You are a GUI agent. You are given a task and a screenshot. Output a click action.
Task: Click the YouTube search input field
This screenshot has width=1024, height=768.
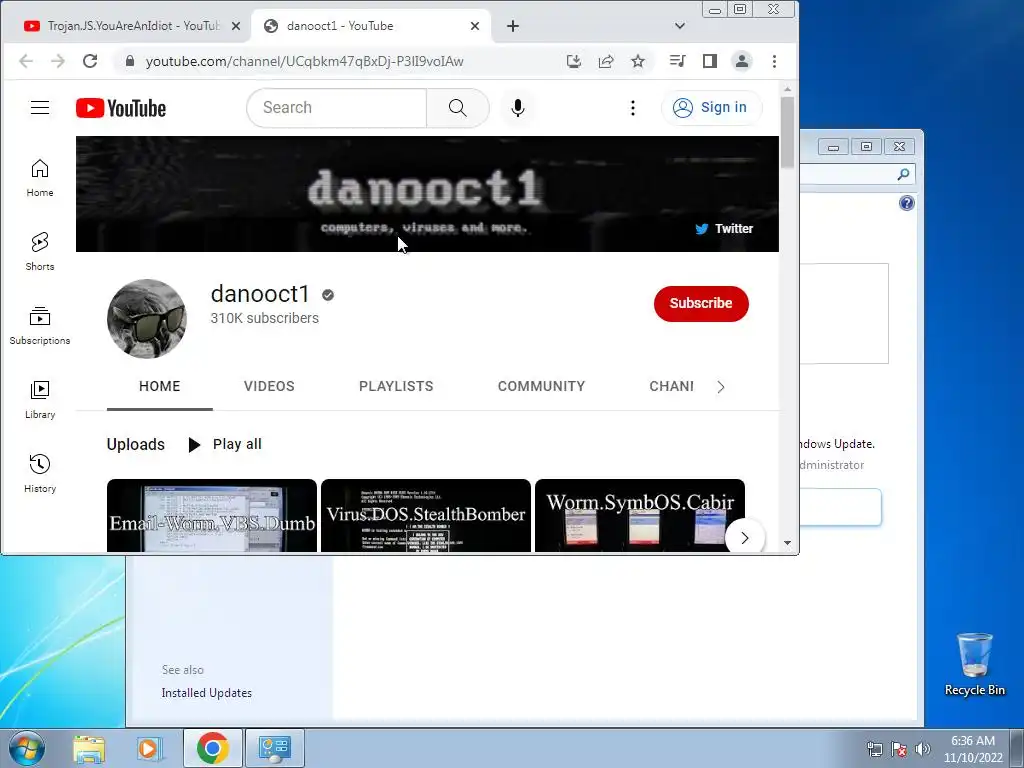(337, 108)
